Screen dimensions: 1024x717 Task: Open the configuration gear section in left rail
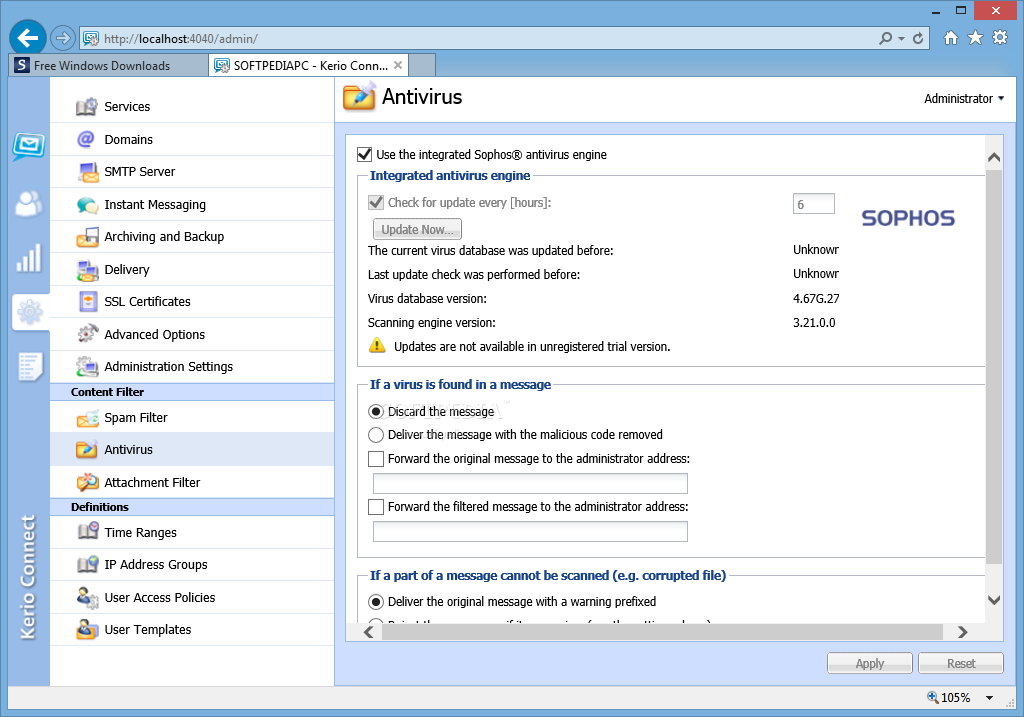[x=30, y=312]
